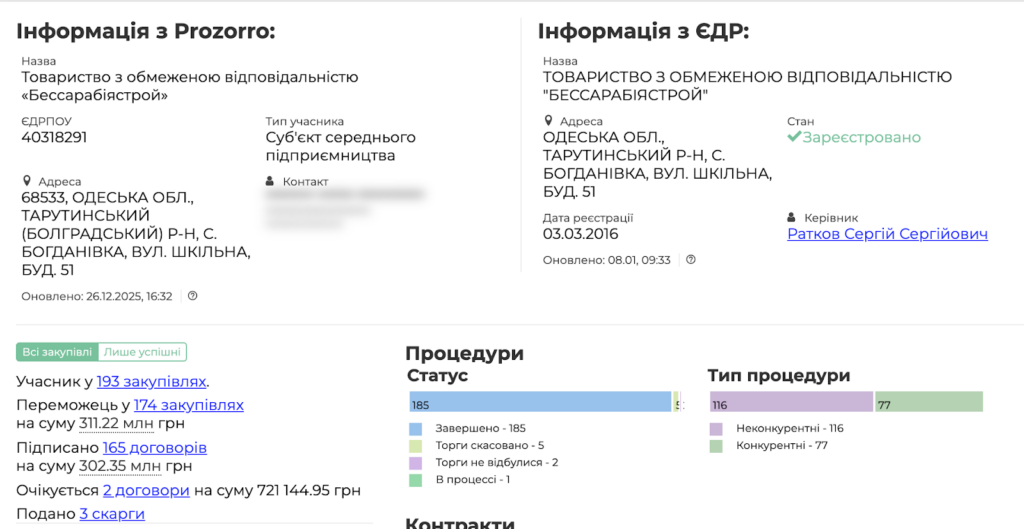Click person icon next to Керівник
The height and width of the screenshot is (529, 1024).
(x=792, y=218)
